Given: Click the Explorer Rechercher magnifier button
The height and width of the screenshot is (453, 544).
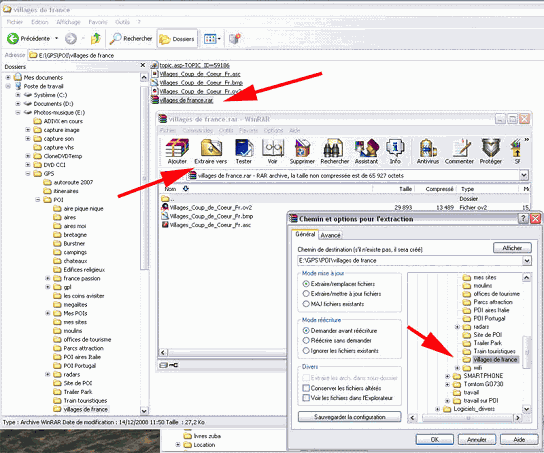Looking at the screenshot, I should (130, 39).
